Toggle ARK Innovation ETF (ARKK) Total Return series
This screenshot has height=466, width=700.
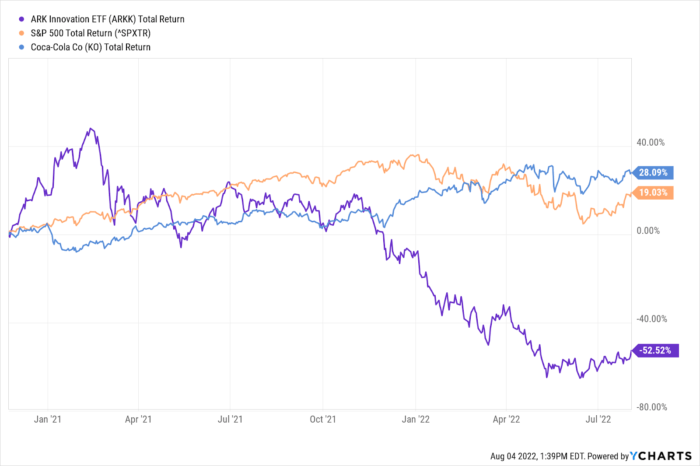[96, 19]
